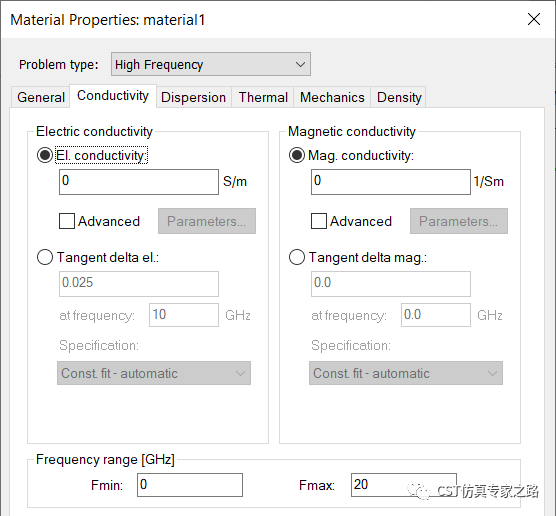
Task: Select the Tangent delta el. option
Action: 45,257
